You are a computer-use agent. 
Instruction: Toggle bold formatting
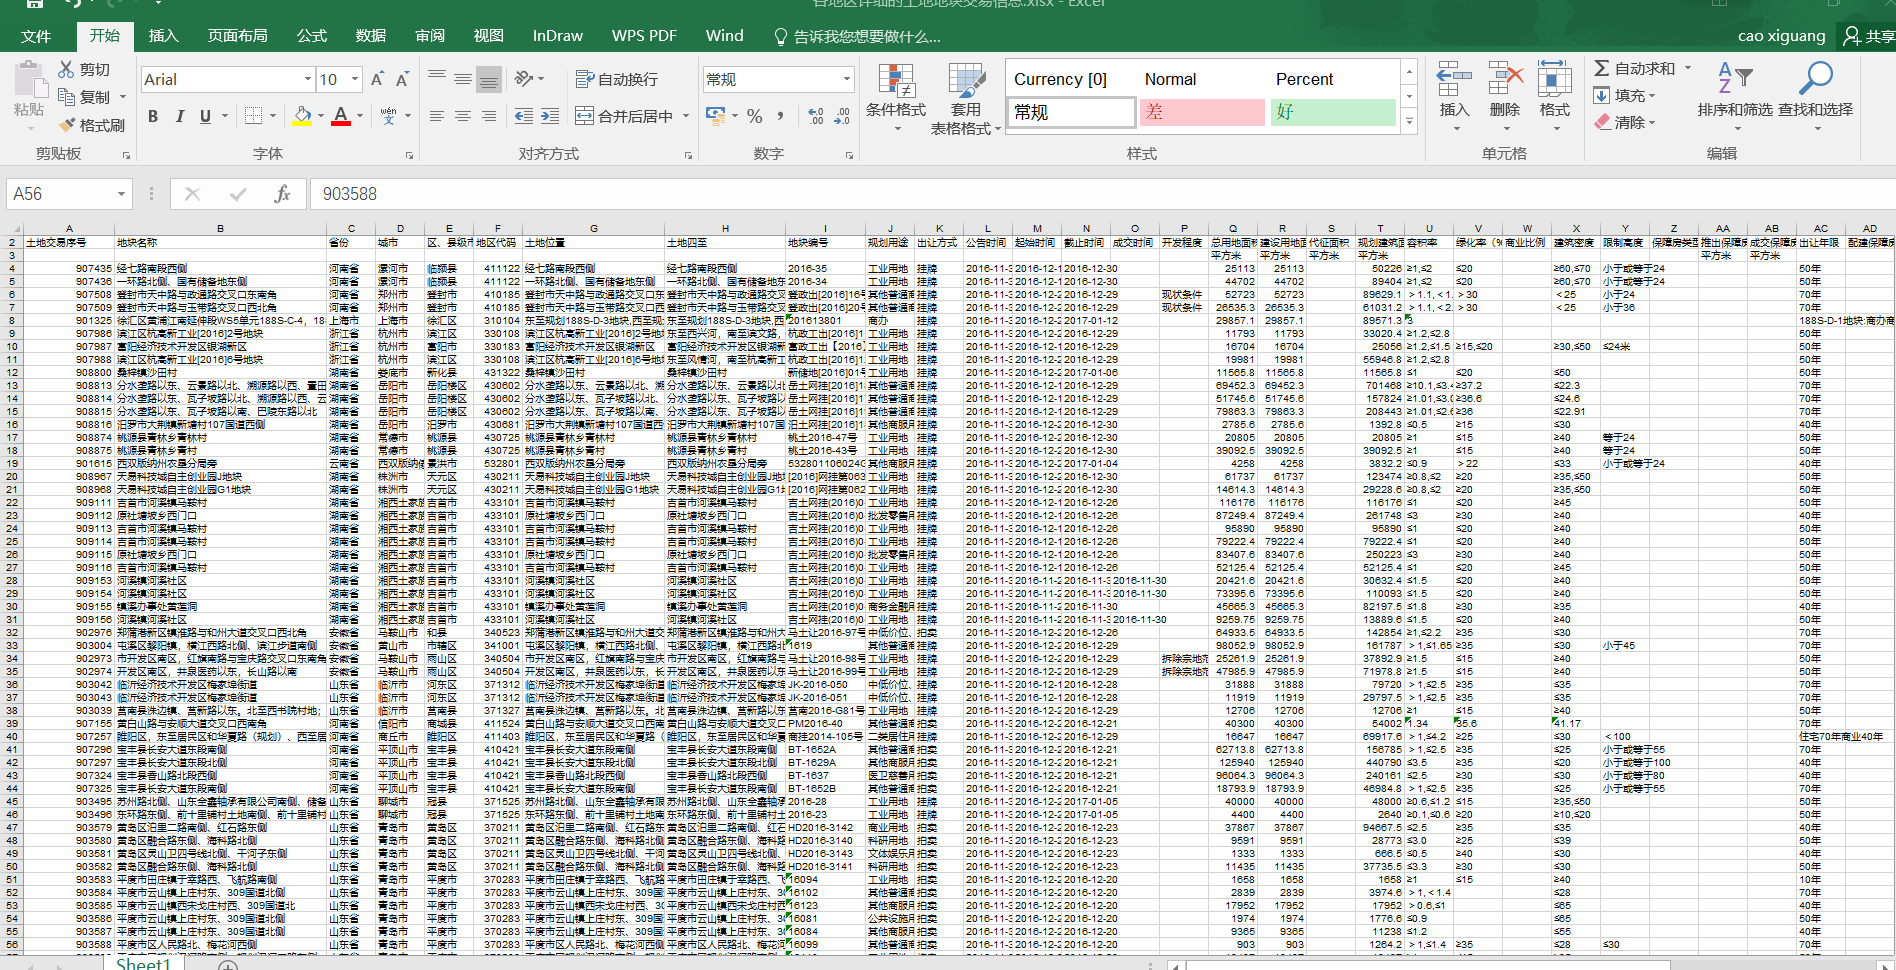153,116
